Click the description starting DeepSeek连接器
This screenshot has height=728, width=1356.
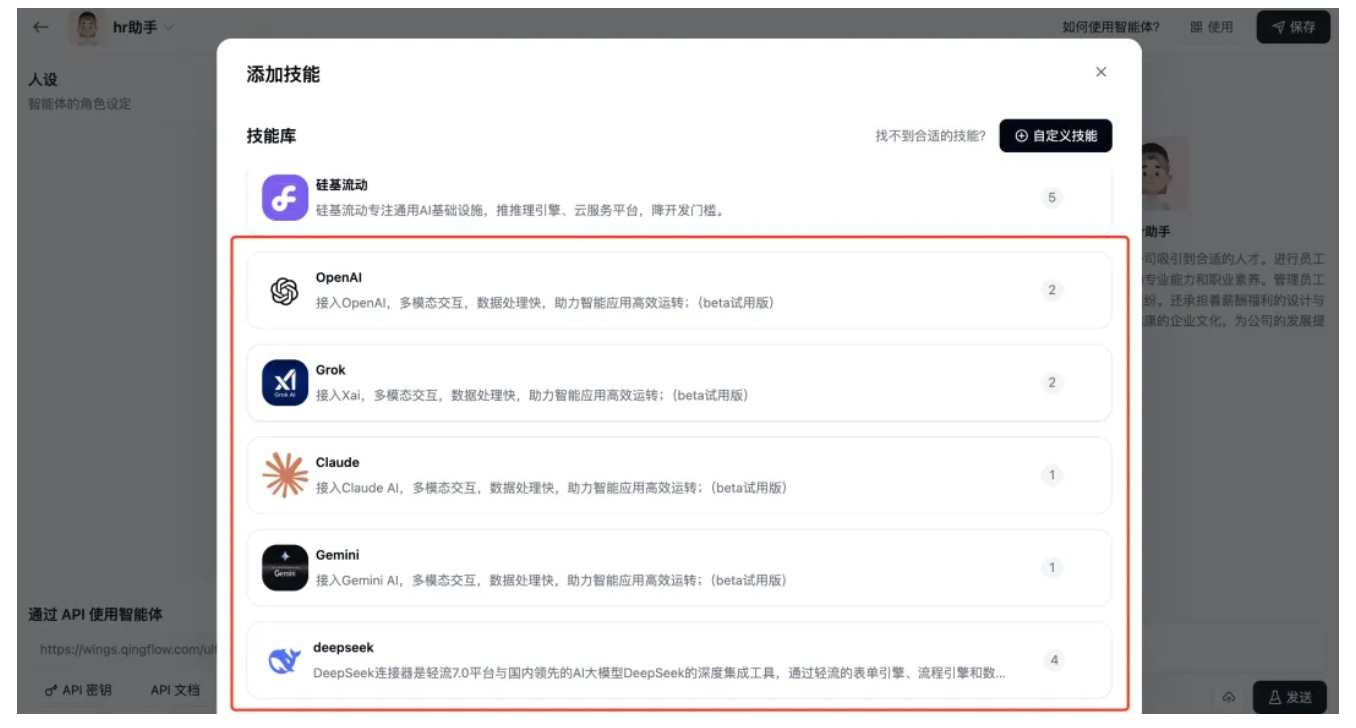coord(659,673)
